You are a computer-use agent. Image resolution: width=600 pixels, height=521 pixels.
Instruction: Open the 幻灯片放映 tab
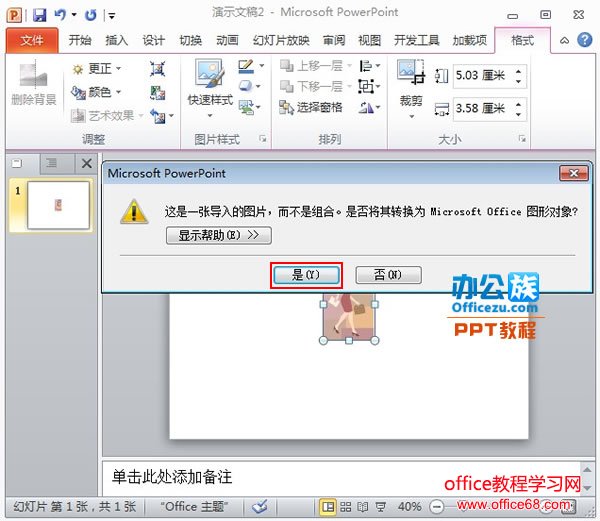pyautogui.click(x=281, y=40)
